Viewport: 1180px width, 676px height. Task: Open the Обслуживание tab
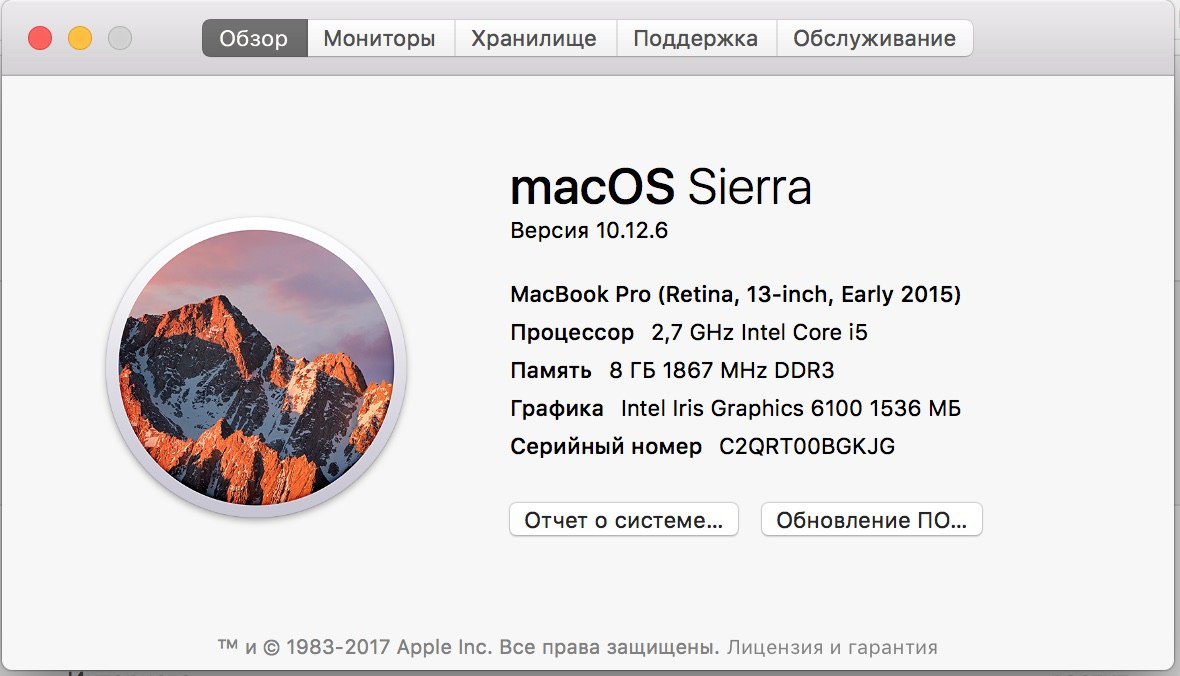874,38
